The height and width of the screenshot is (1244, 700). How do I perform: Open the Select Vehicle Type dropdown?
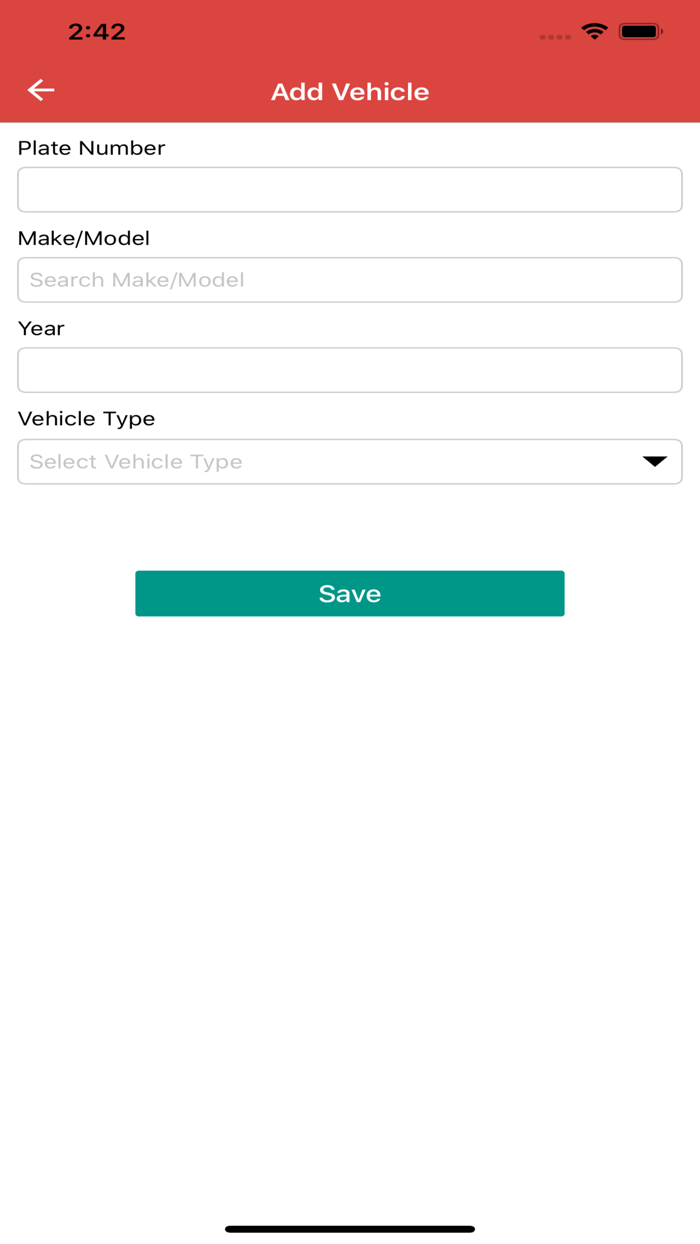click(349, 461)
